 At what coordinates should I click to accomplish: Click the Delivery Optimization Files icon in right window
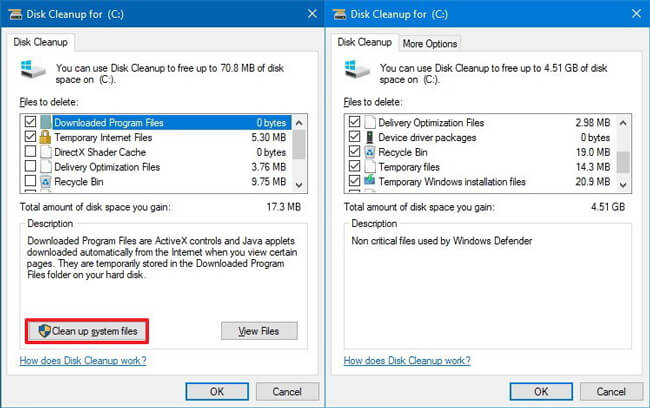coord(370,122)
